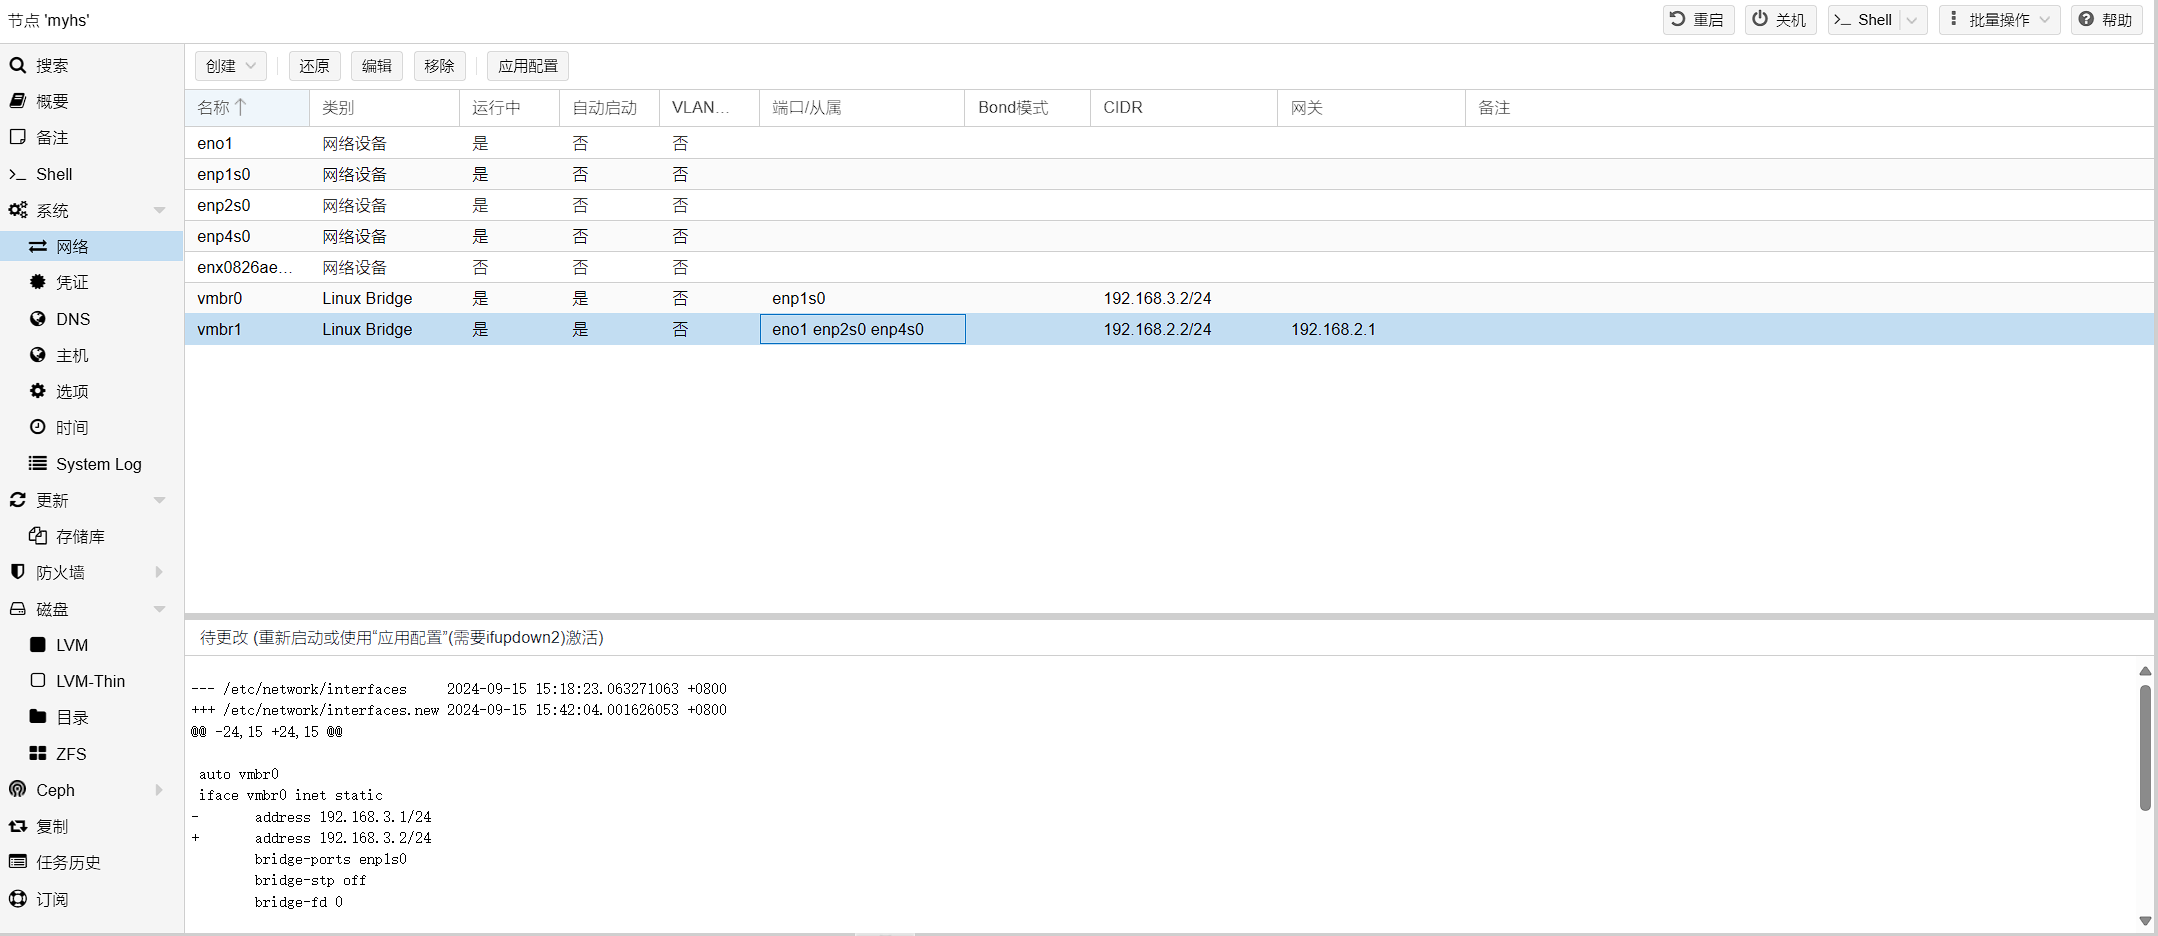Open the Shell dropdown arrow in header
The height and width of the screenshot is (936, 2158).
click(x=1912, y=20)
